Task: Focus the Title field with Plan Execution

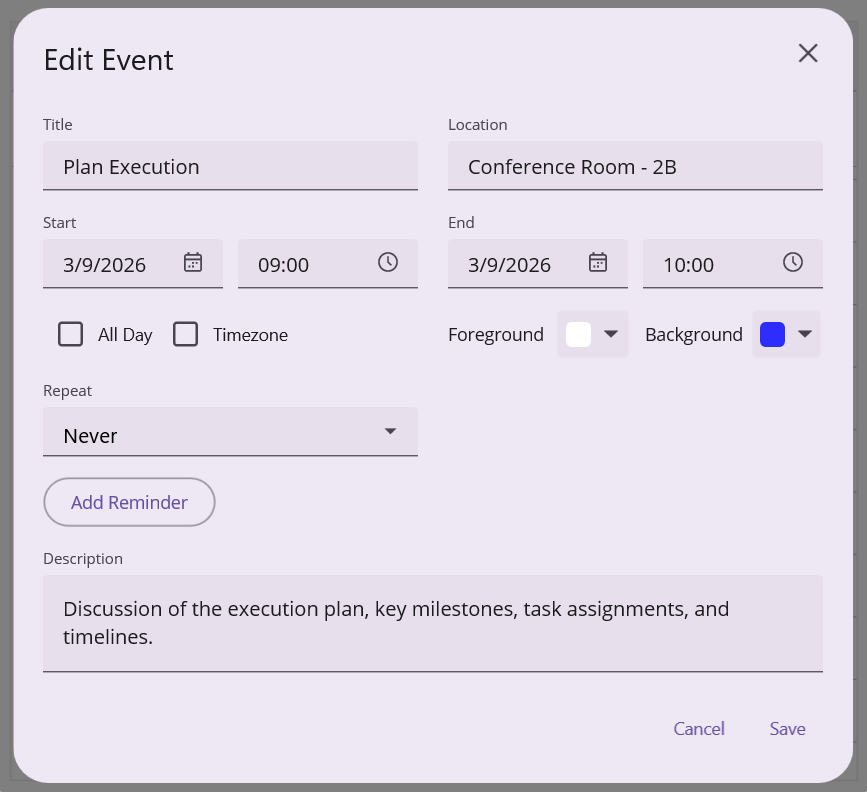Action: pyautogui.click(x=231, y=165)
